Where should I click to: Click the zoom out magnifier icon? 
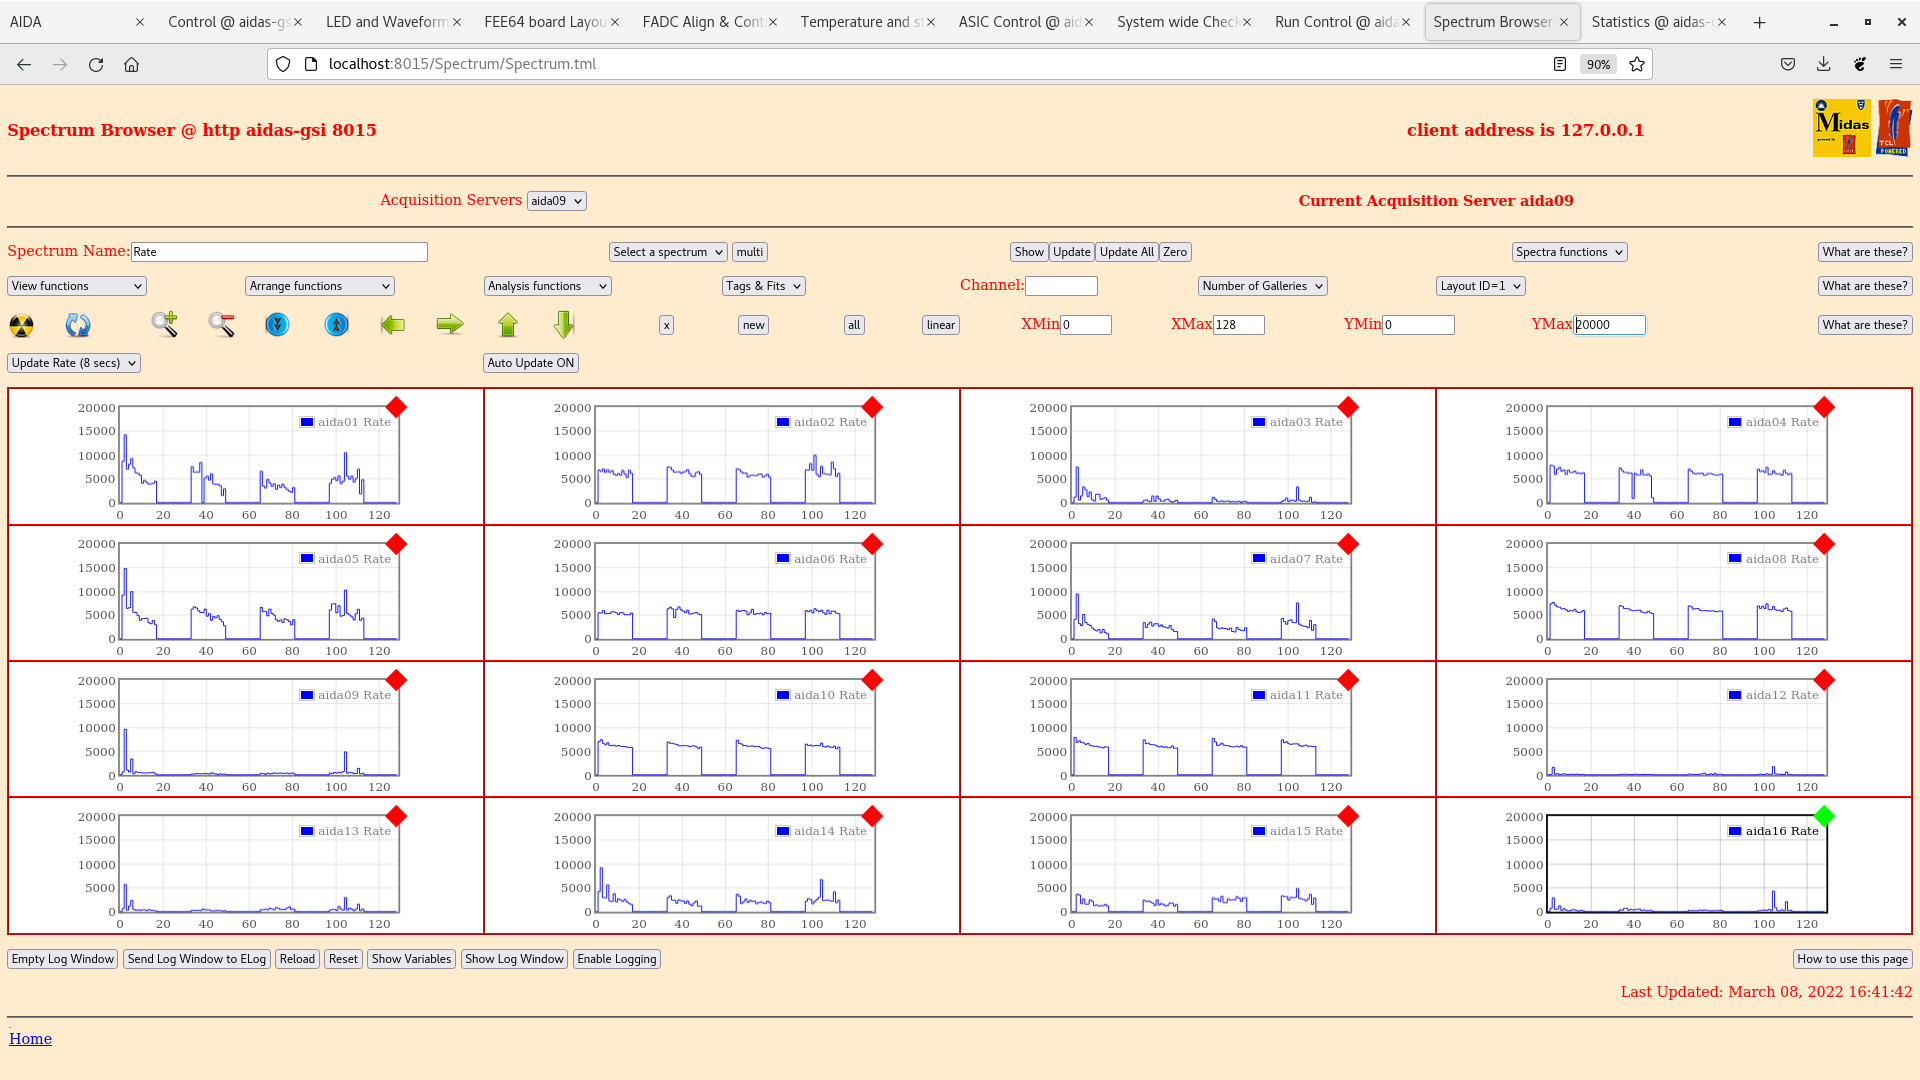tap(221, 324)
